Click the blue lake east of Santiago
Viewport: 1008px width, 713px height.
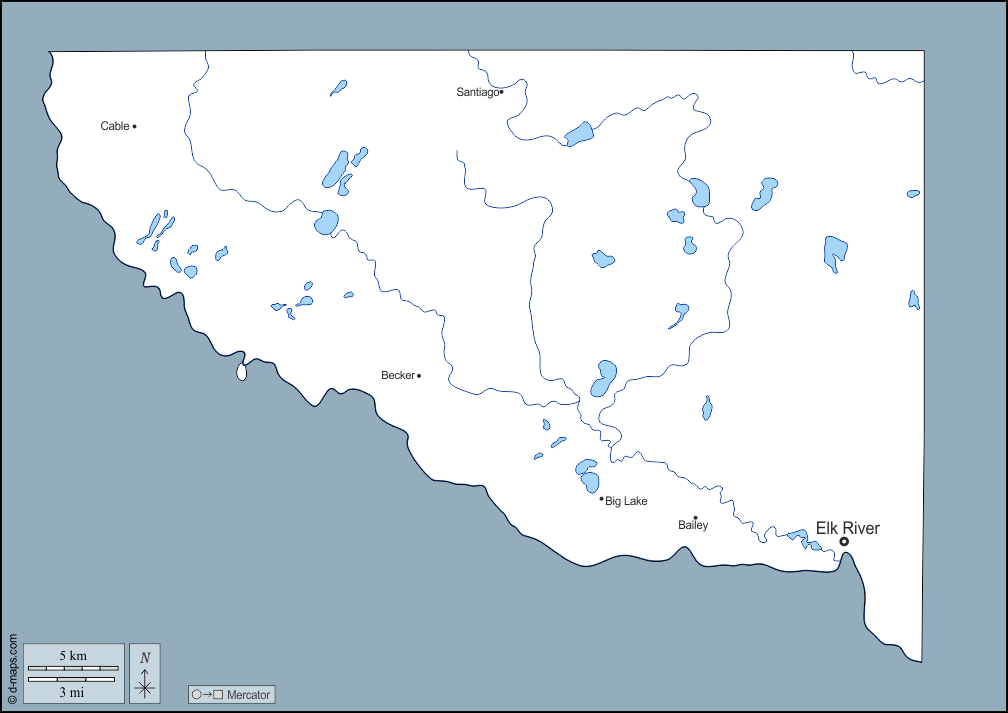point(579,134)
